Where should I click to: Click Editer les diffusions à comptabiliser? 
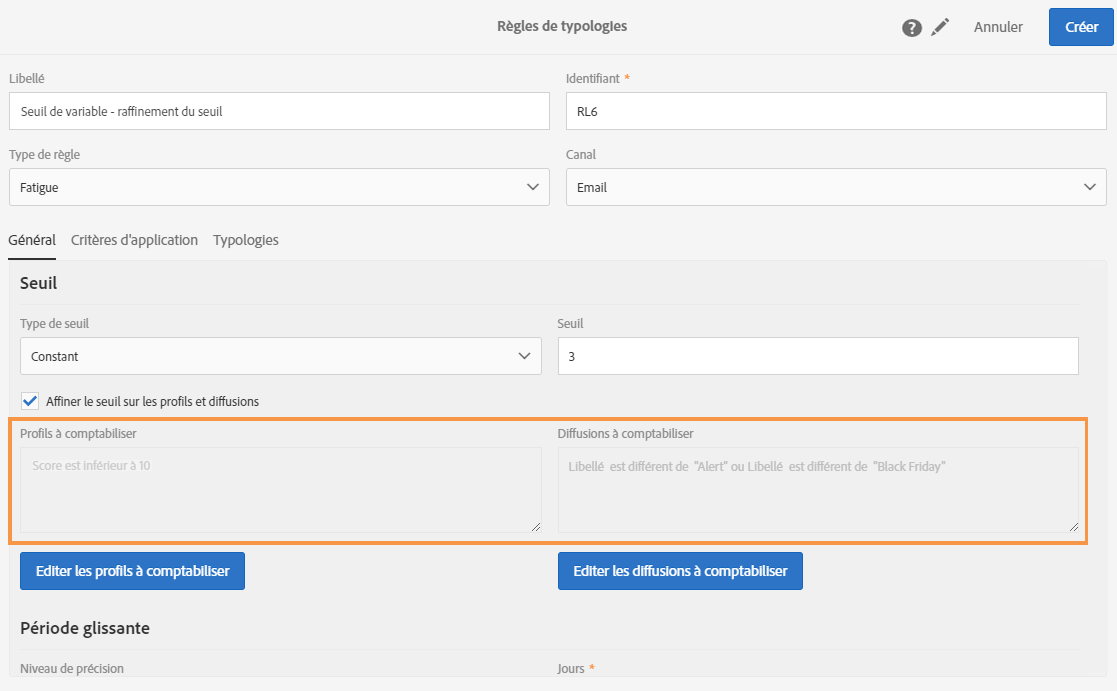(680, 571)
